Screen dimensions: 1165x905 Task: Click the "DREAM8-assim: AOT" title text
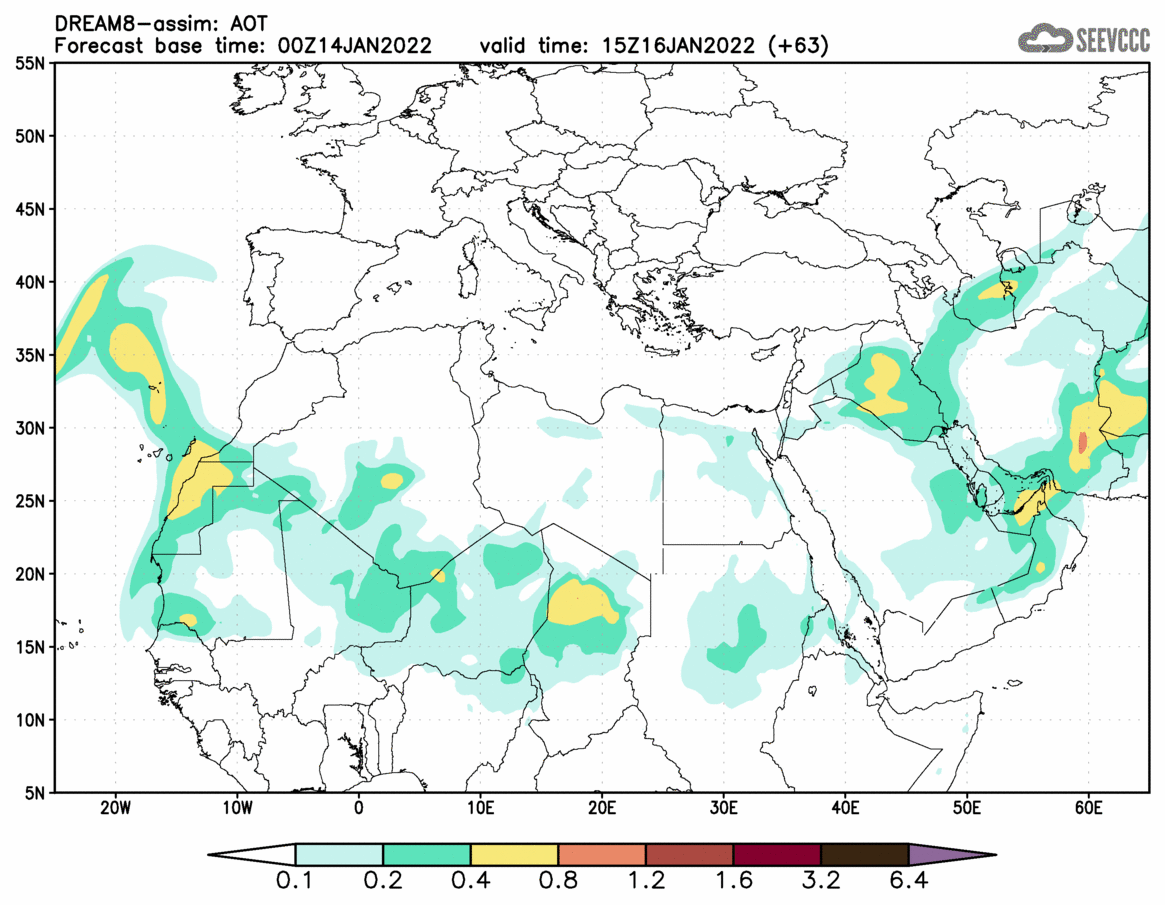click(161, 24)
